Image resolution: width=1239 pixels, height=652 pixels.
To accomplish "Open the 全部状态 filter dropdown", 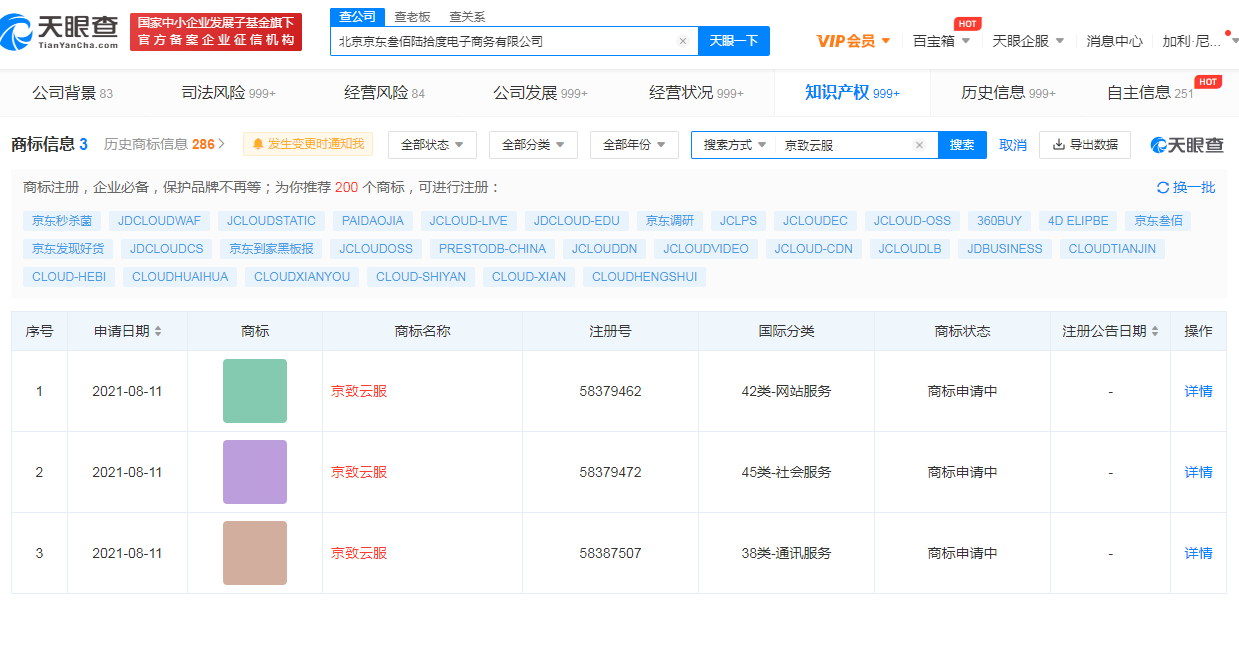I will tap(432, 145).
